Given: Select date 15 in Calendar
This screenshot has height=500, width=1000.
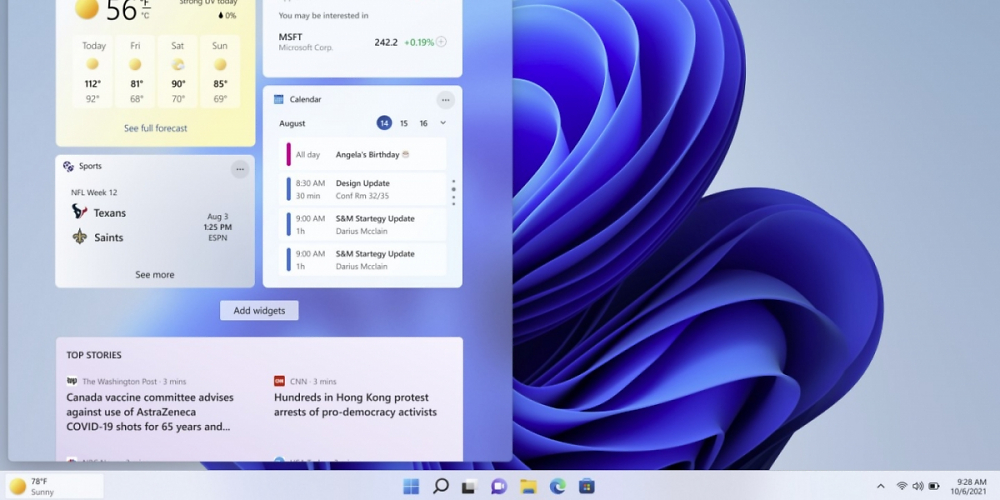Looking at the screenshot, I should (x=404, y=123).
